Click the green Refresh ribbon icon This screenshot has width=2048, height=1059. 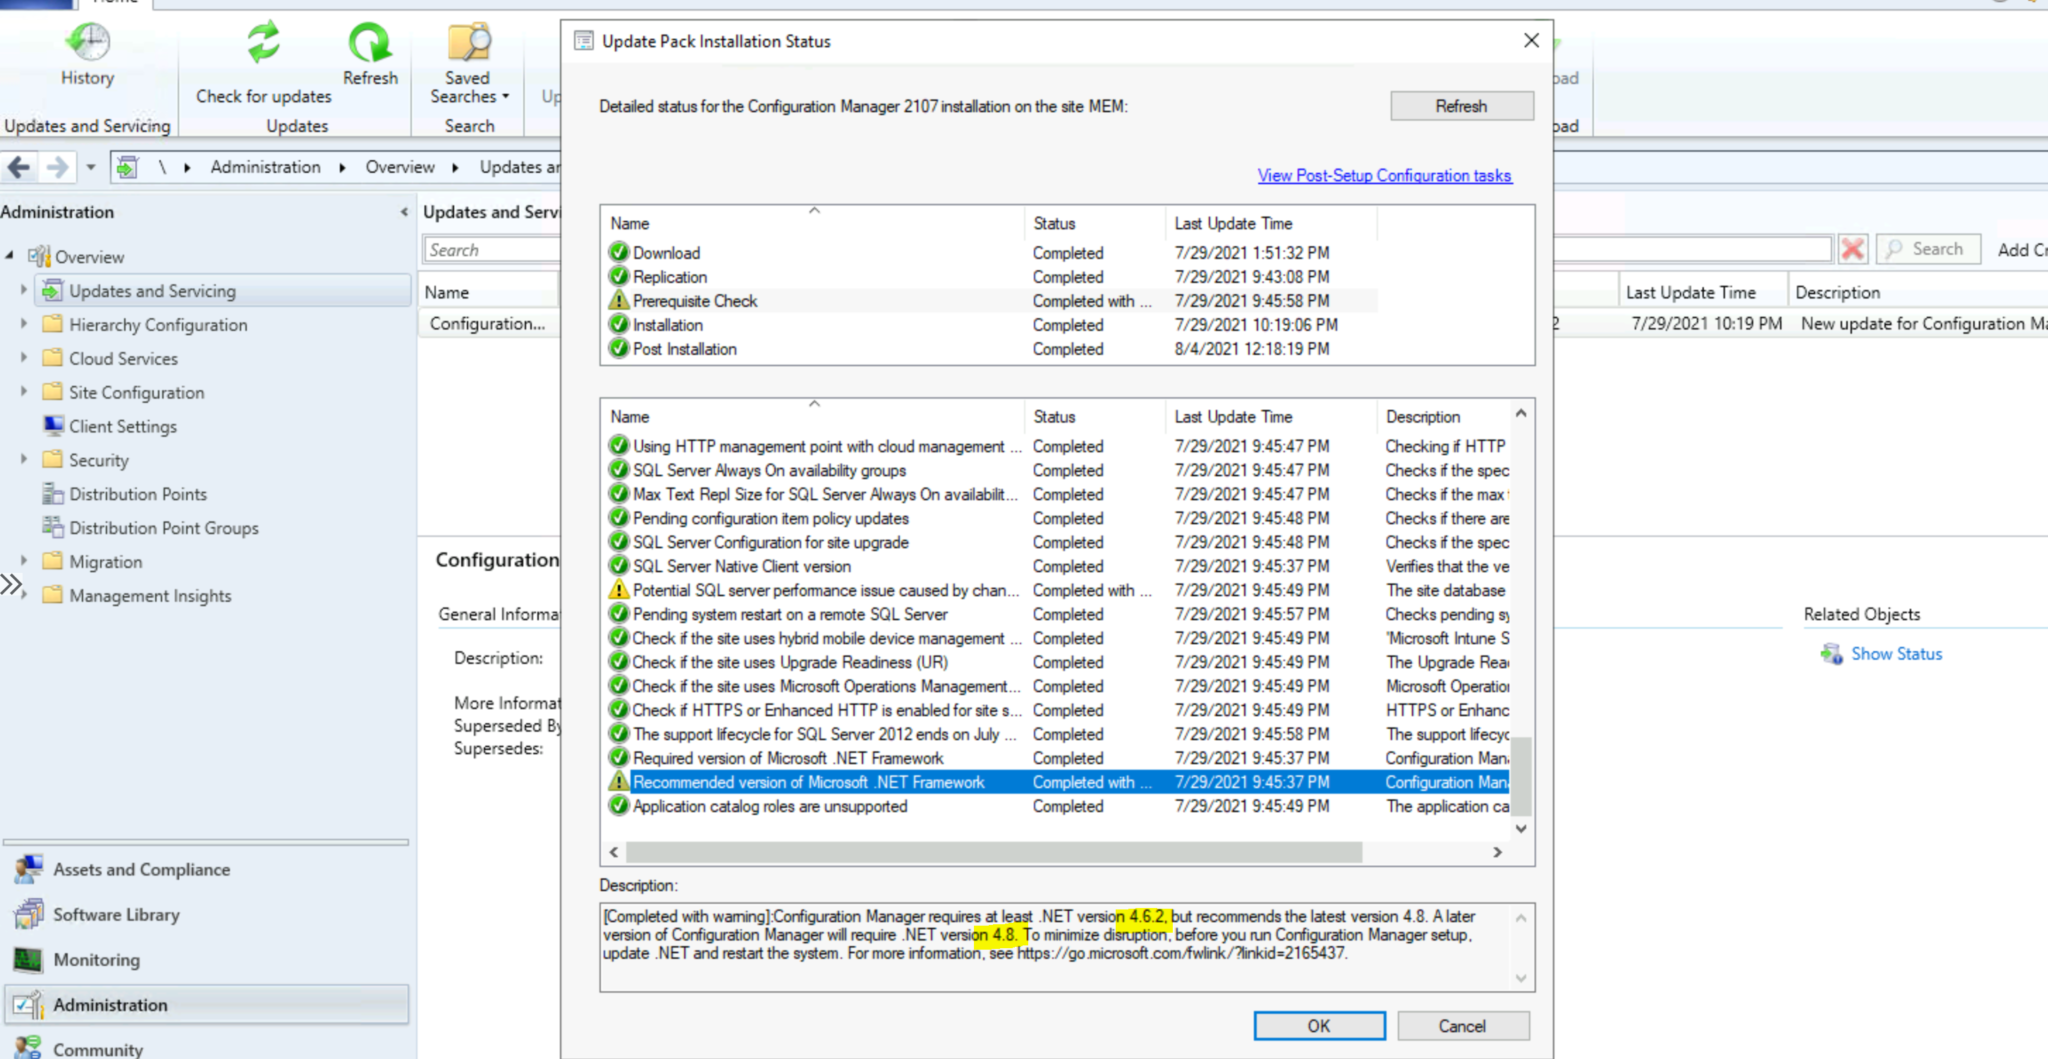click(369, 44)
